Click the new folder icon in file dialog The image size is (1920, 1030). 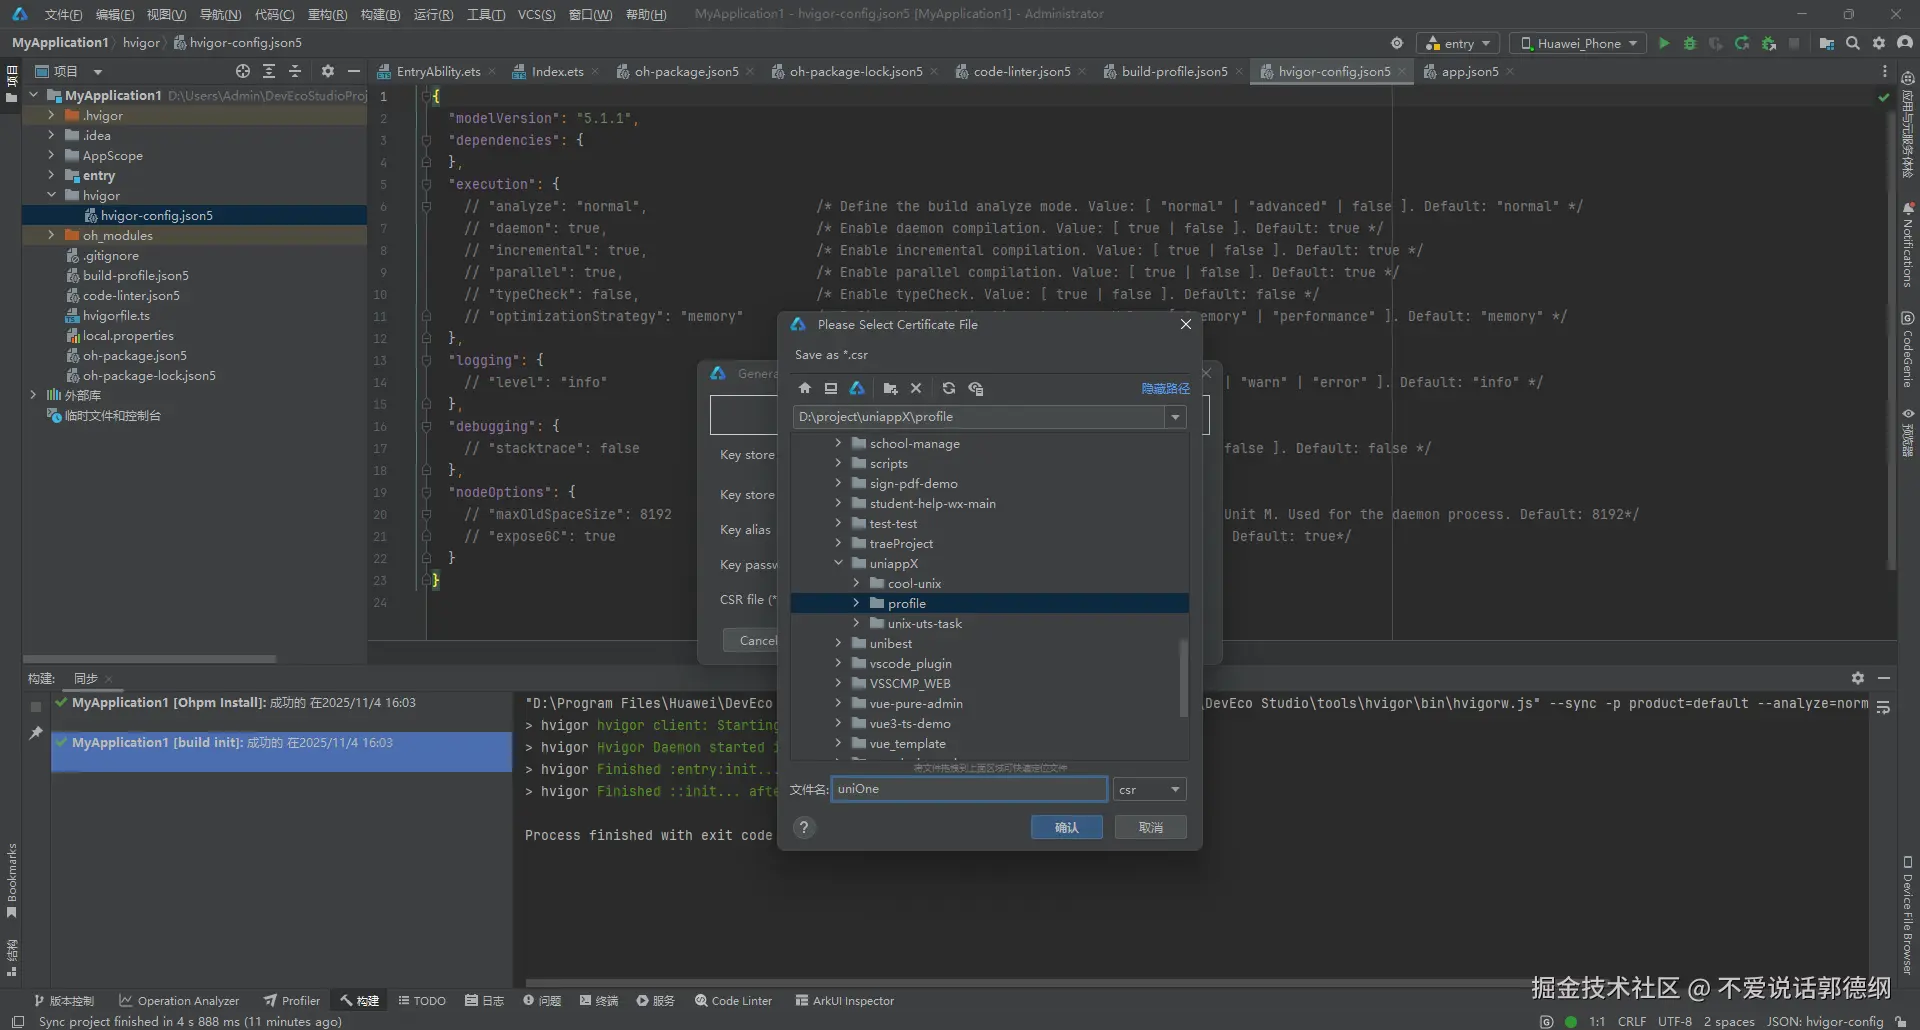[890, 389]
